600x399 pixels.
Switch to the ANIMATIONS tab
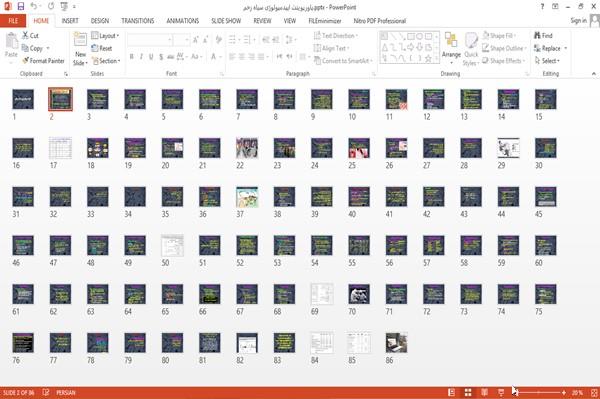click(x=183, y=21)
